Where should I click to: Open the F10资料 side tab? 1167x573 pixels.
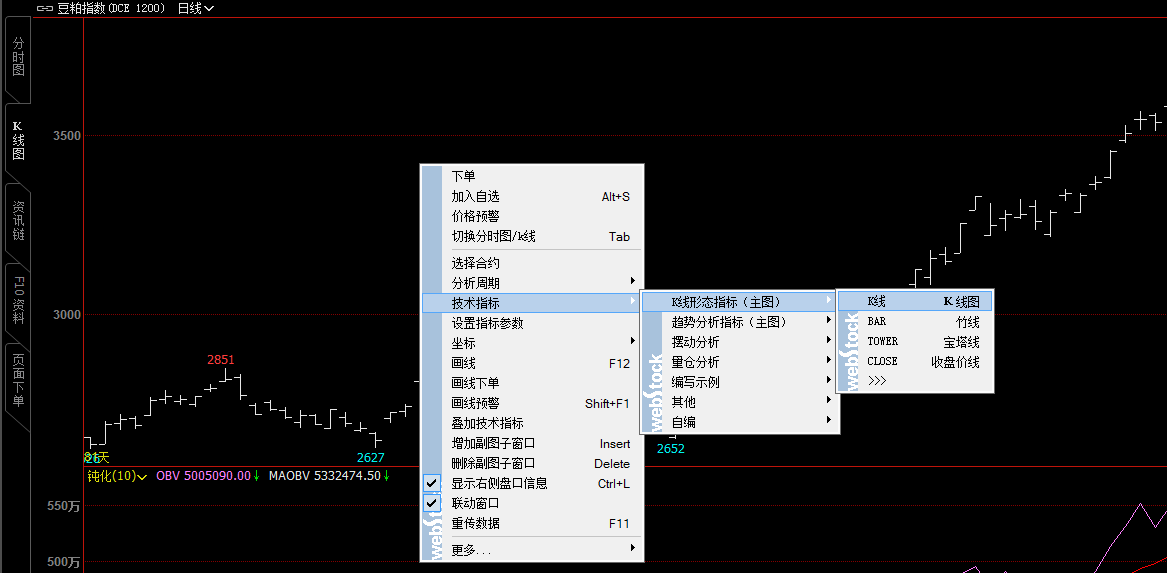click(18, 298)
